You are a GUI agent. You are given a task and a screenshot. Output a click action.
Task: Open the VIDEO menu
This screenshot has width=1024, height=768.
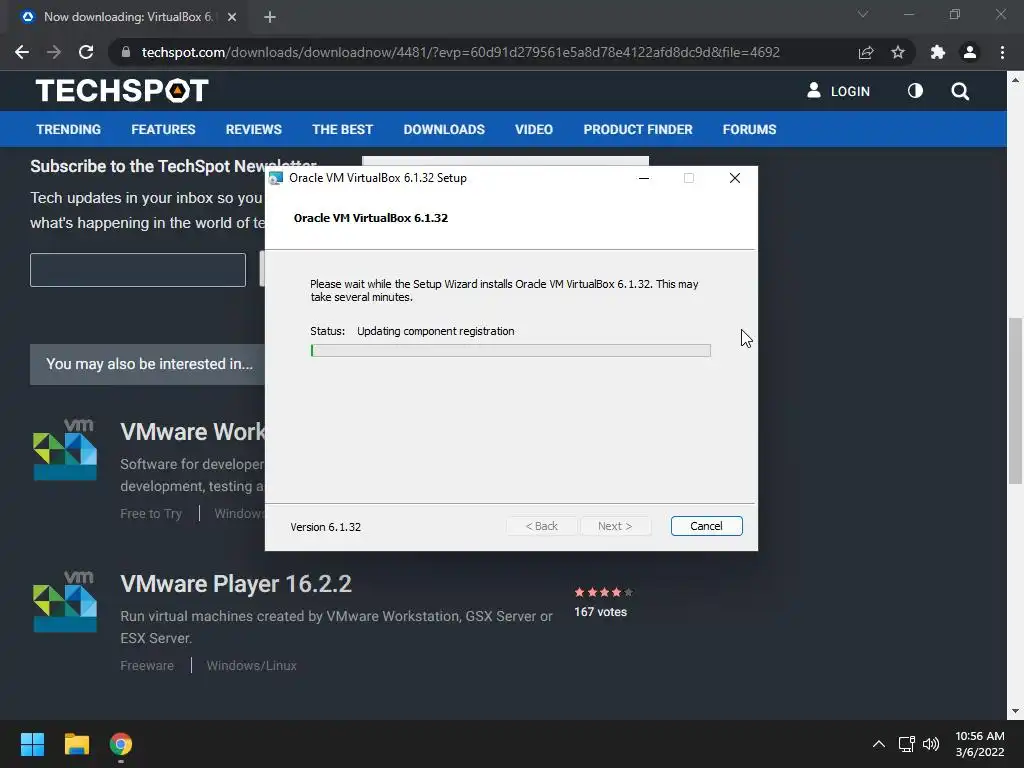click(534, 129)
